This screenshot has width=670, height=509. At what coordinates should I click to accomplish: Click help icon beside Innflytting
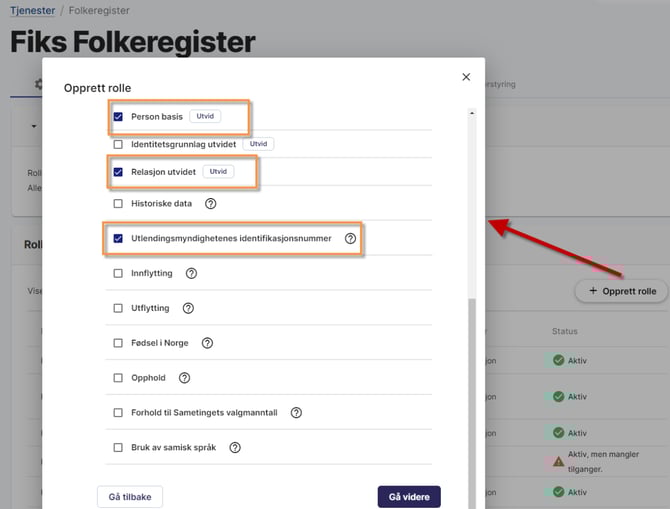tap(191, 273)
